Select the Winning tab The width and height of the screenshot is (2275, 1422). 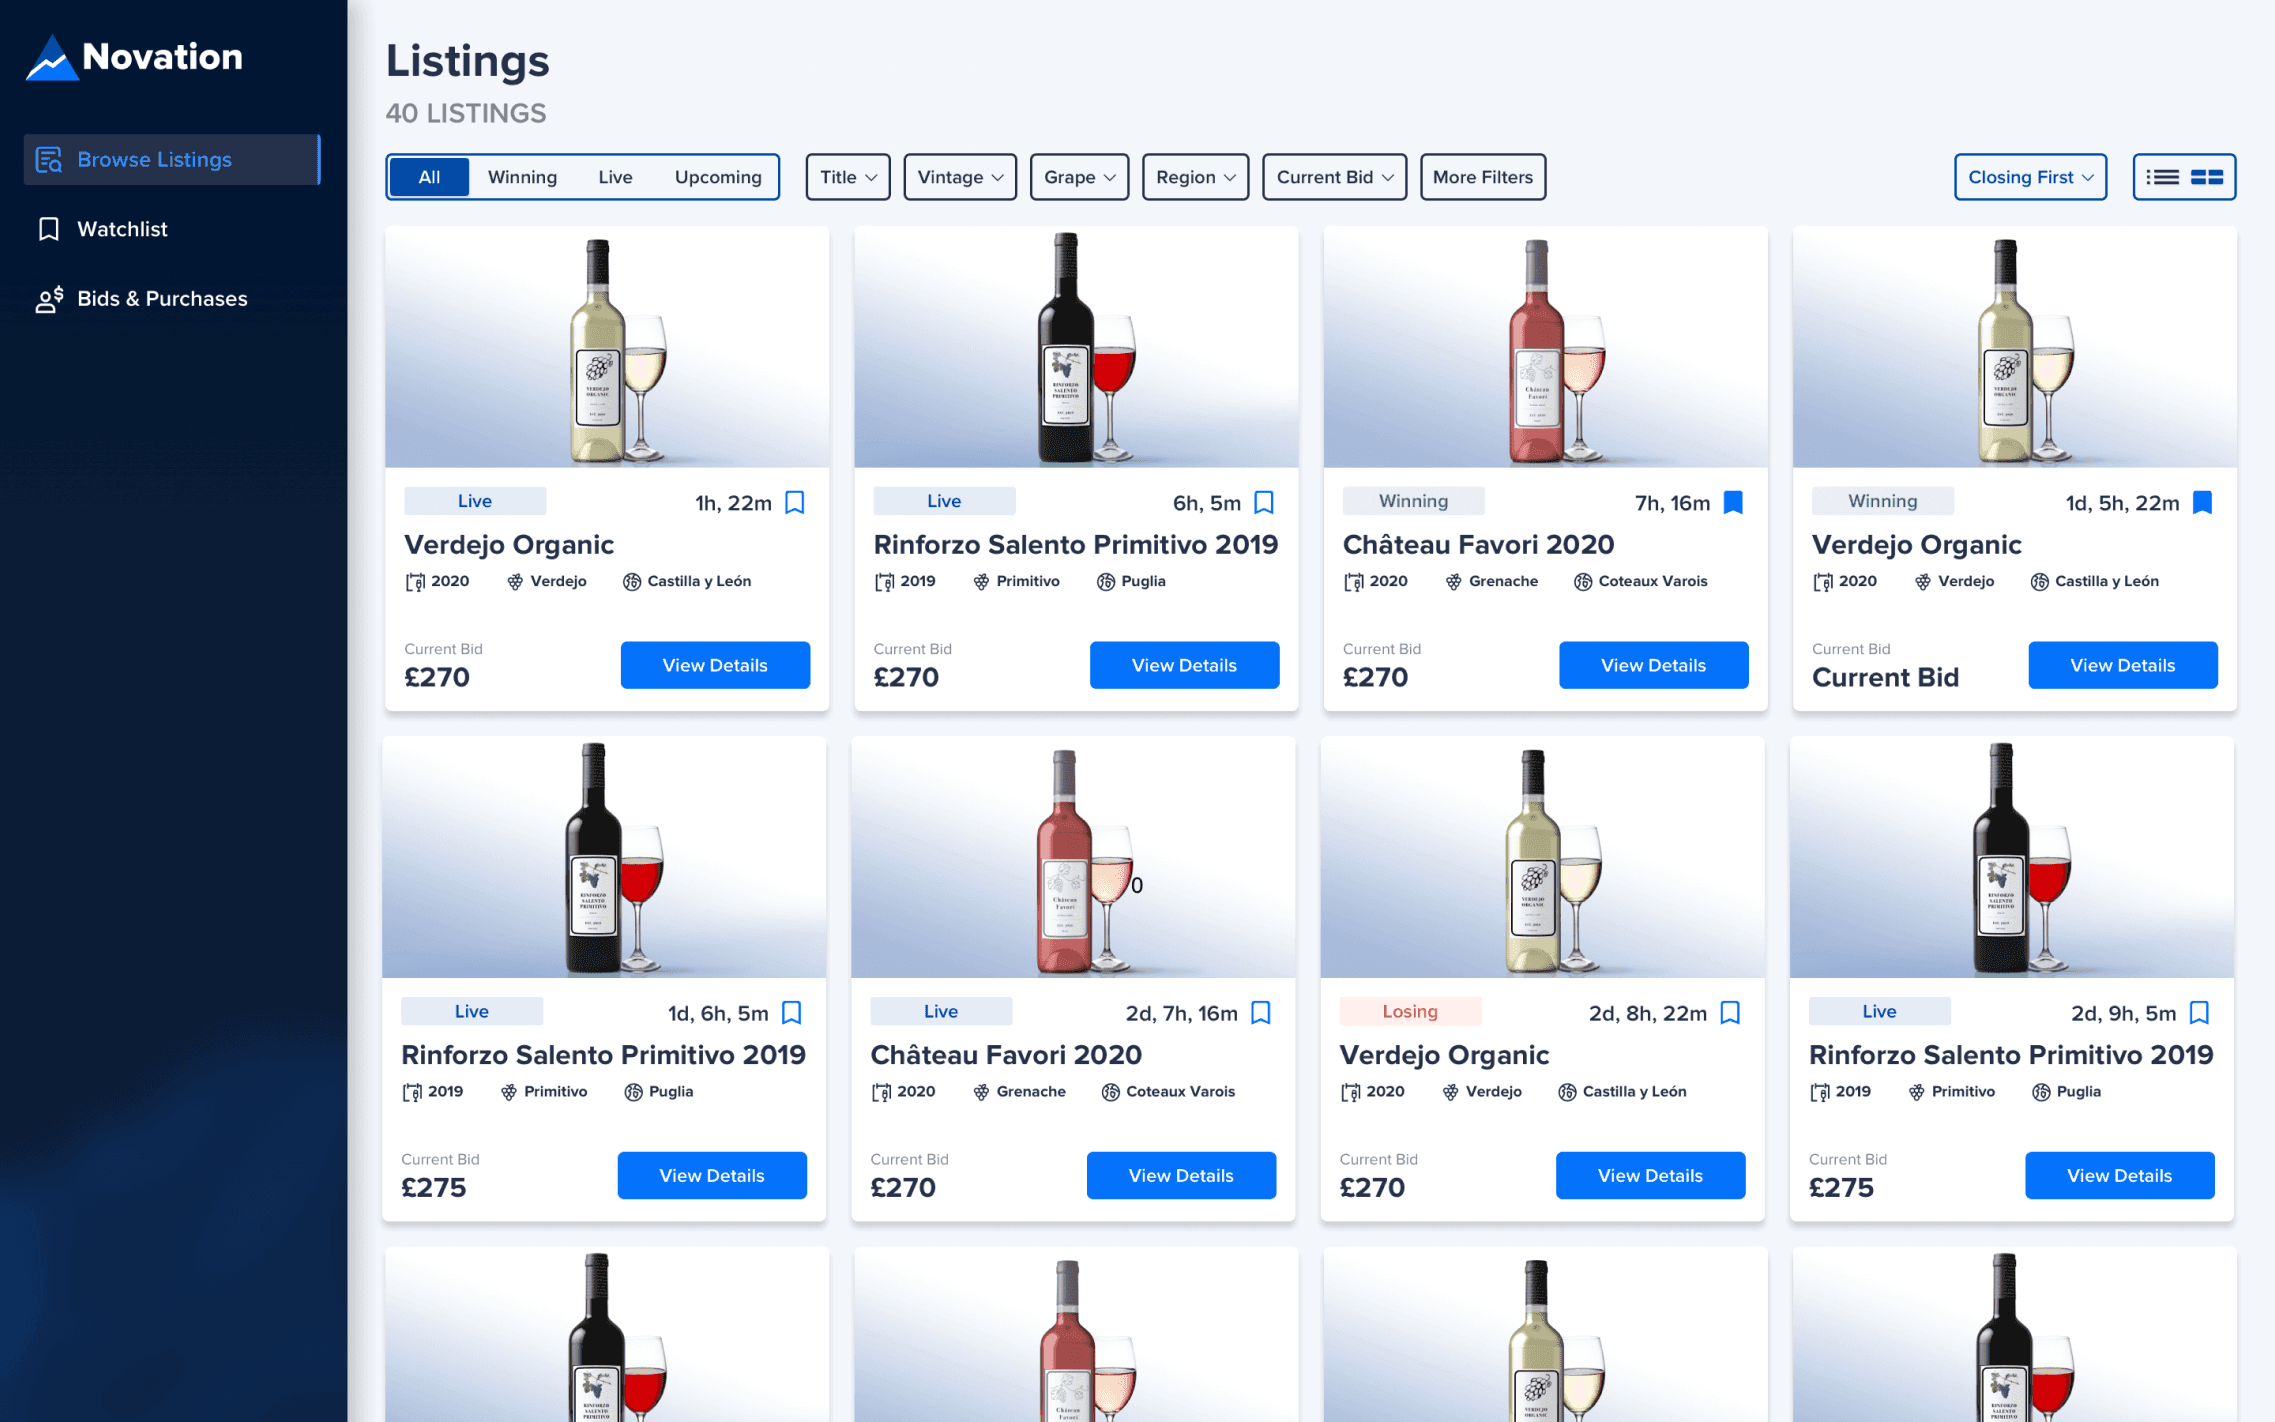point(522,177)
